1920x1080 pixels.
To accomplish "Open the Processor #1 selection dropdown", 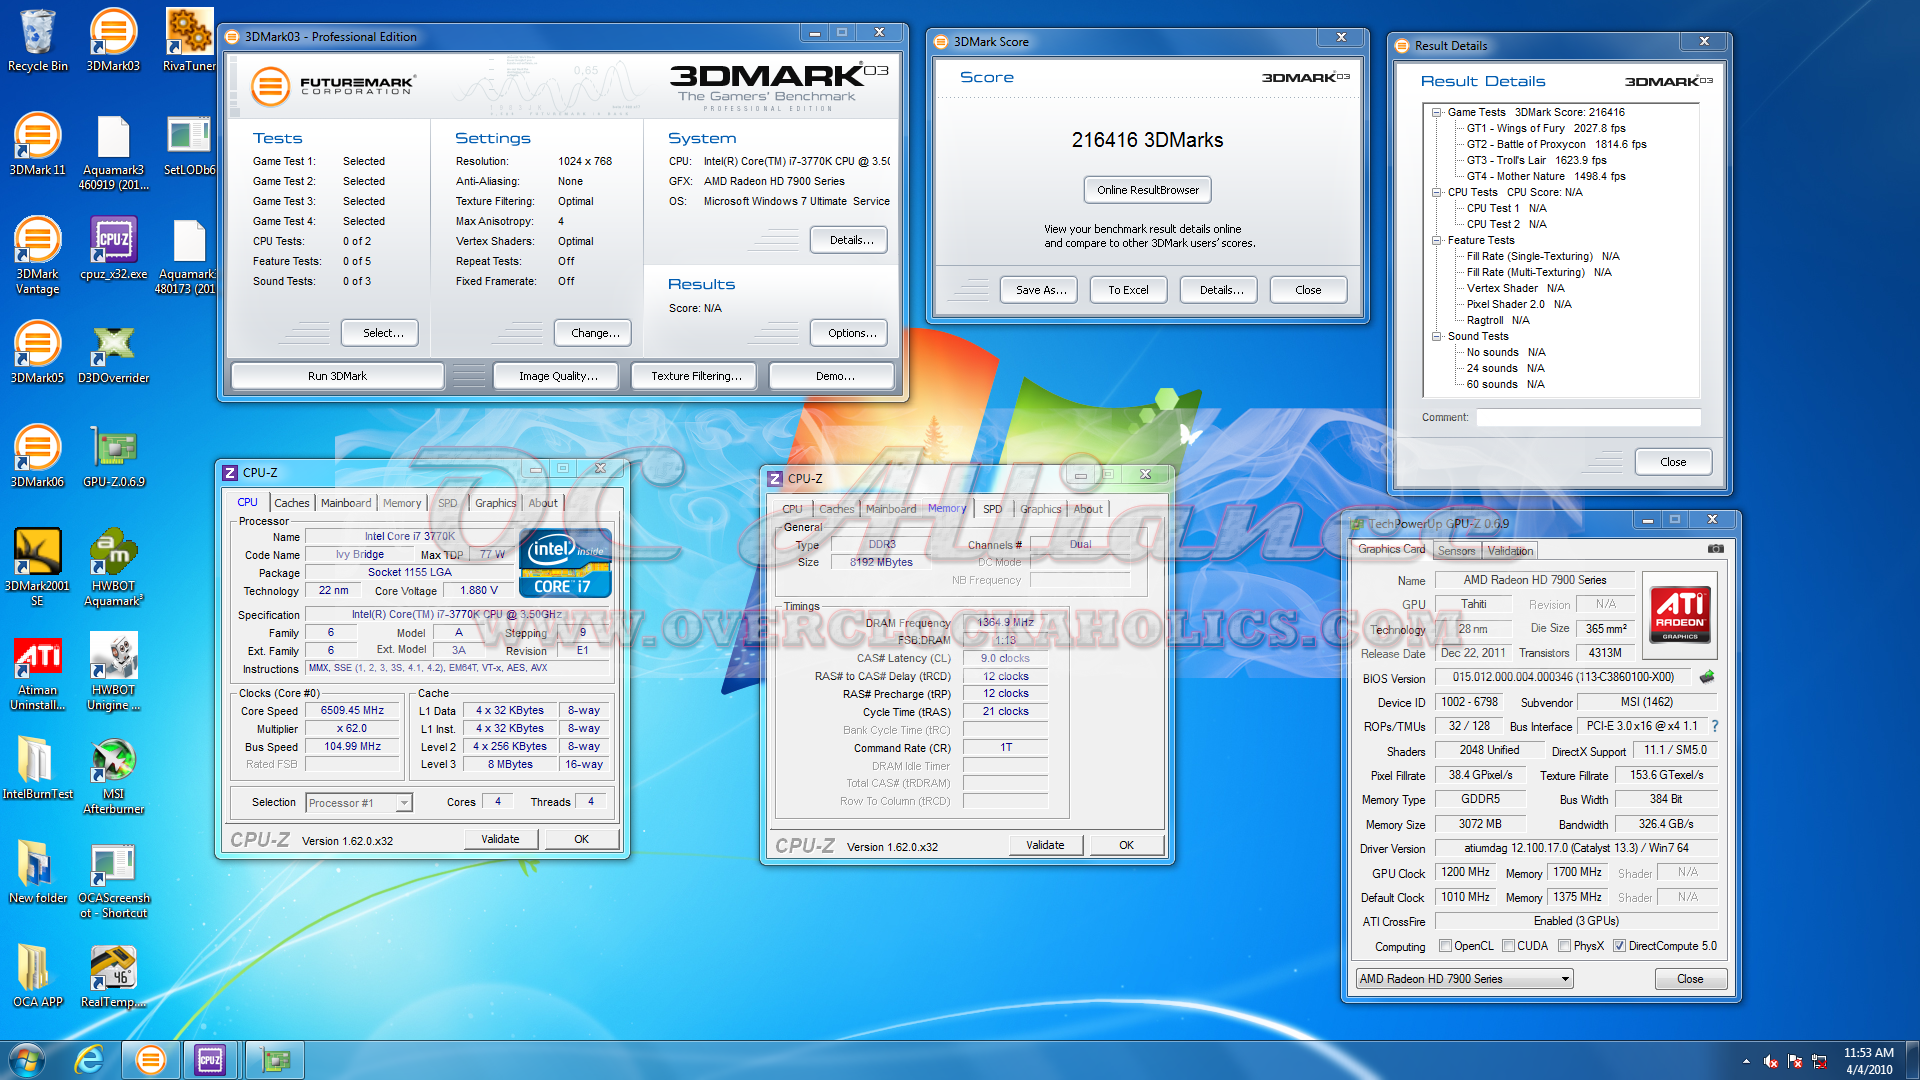I will pyautogui.click(x=359, y=802).
